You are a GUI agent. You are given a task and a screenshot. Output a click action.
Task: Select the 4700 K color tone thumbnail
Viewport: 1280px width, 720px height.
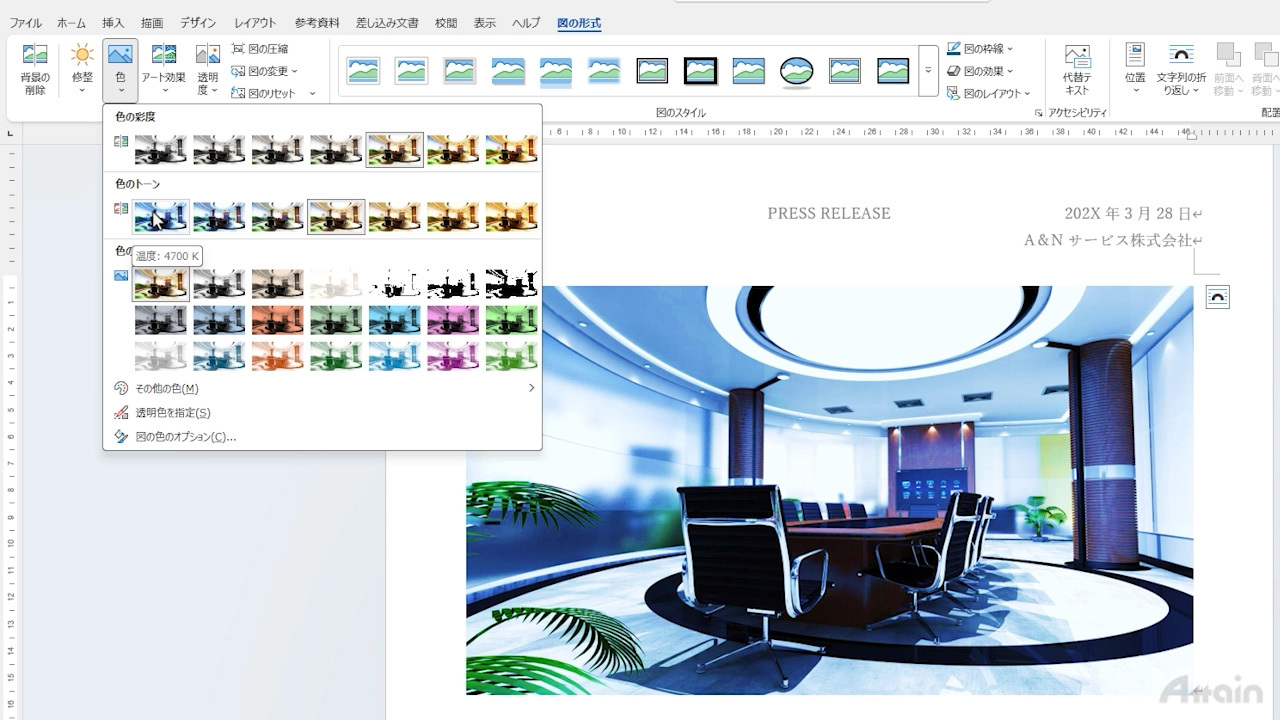pyautogui.click(x=161, y=216)
